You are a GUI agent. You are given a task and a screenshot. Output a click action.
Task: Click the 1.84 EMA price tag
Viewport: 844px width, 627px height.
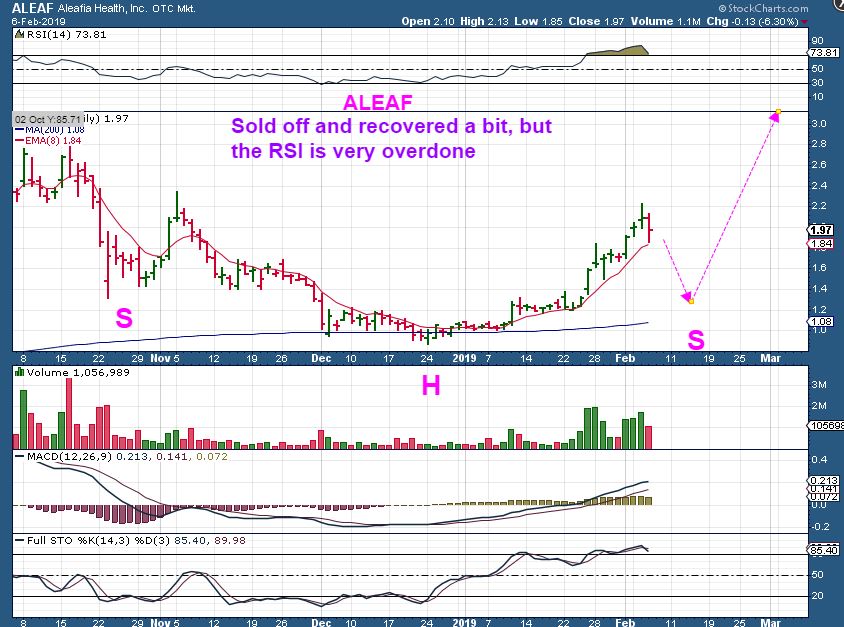coord(821,244)
